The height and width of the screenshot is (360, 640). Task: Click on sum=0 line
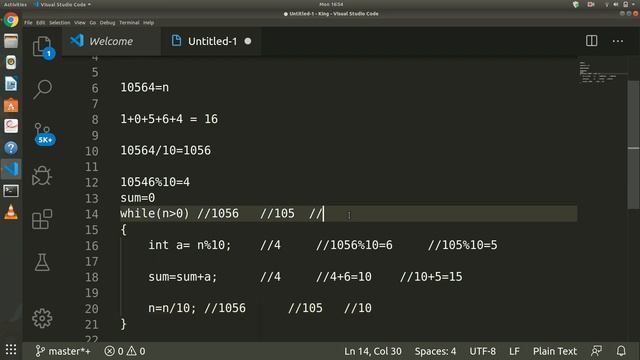[x=138, y=198]
